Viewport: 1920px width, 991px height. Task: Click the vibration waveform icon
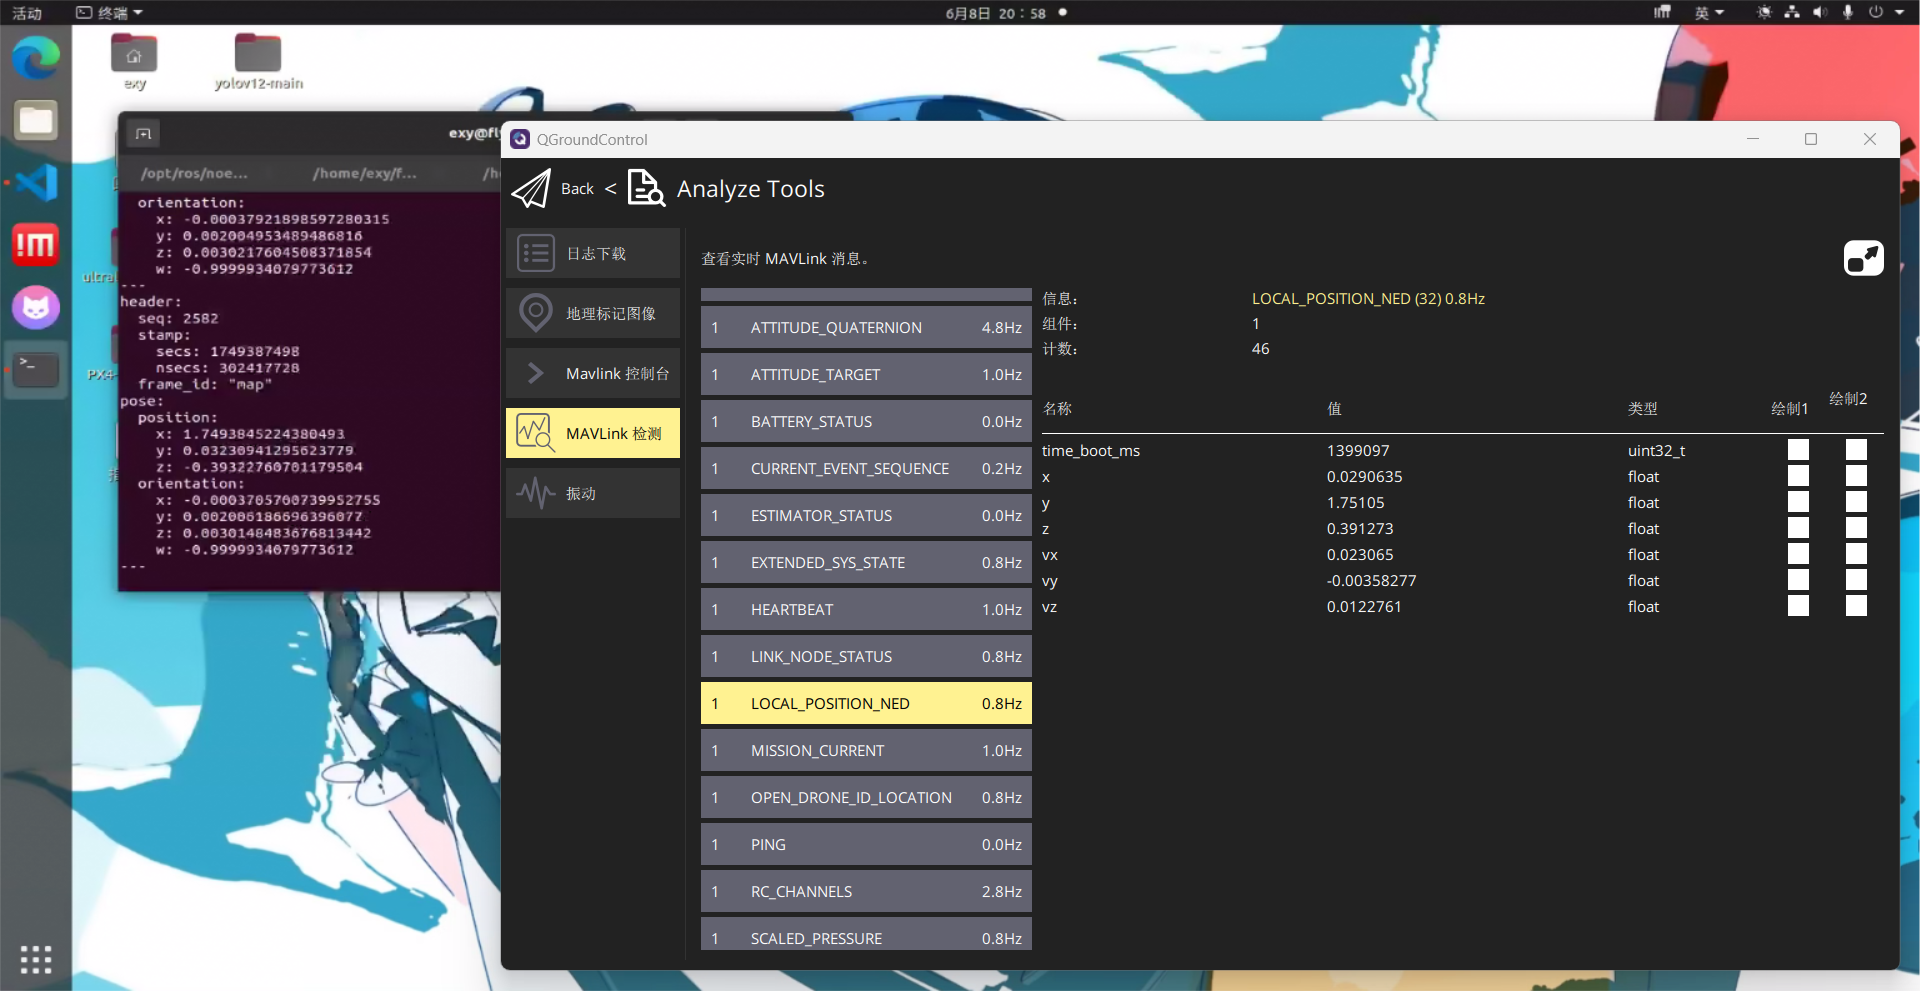point(536,493)
